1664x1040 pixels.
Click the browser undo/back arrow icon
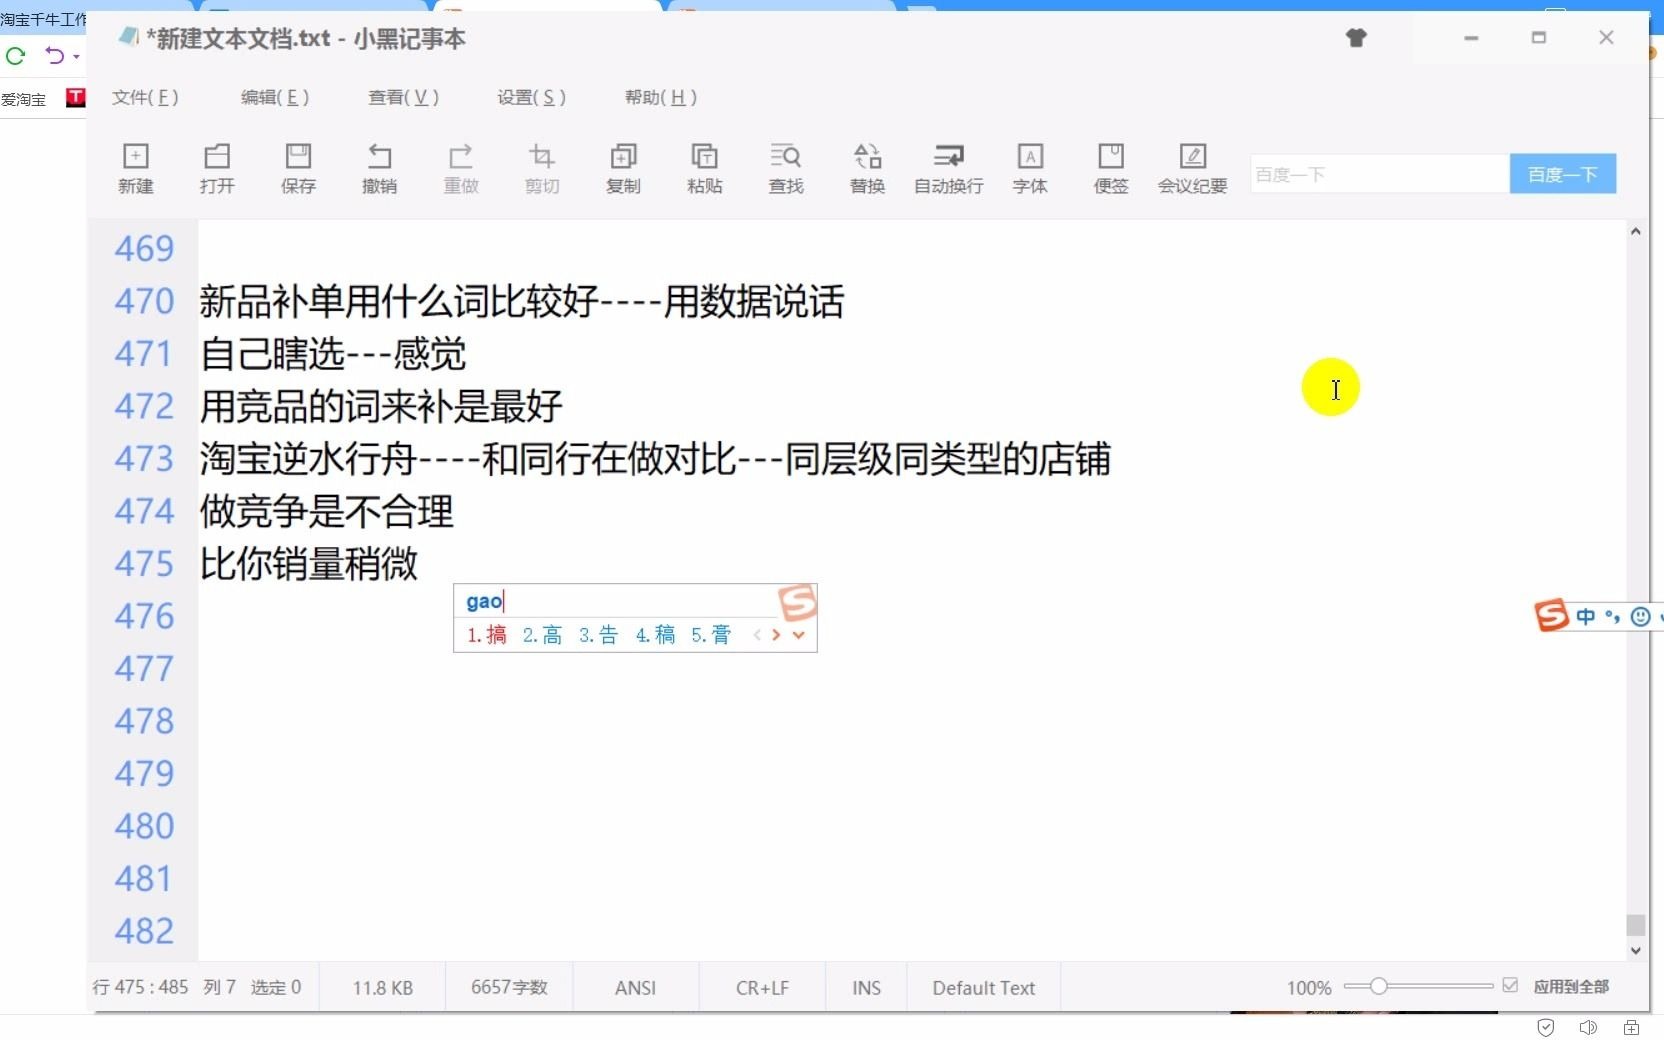coord(55,56)
